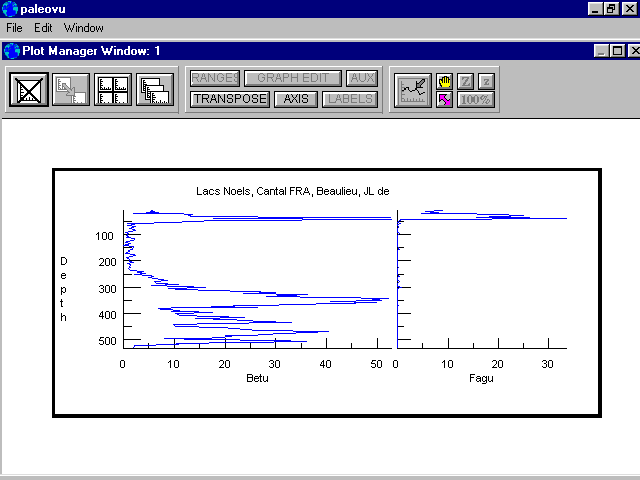Click the small z zoom button
Viewport: 640px width, 480px height.
point(486,81)
